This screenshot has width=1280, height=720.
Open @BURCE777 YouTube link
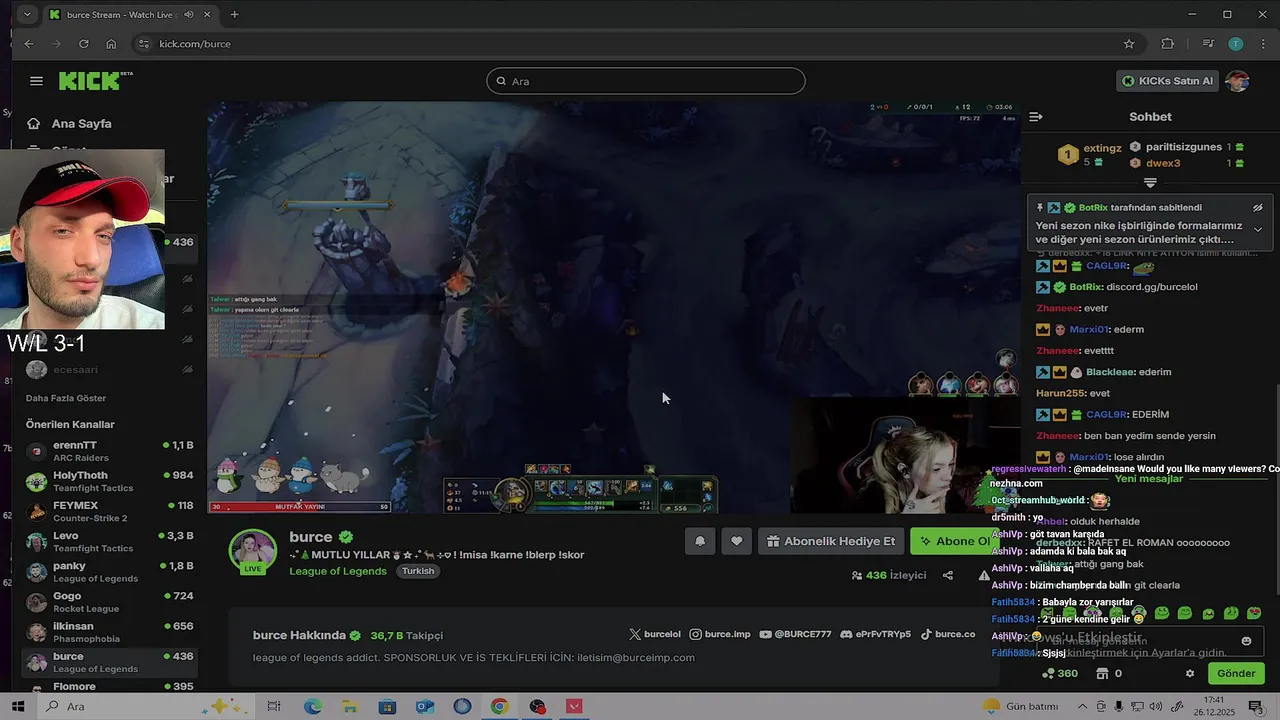coord(795,634)
